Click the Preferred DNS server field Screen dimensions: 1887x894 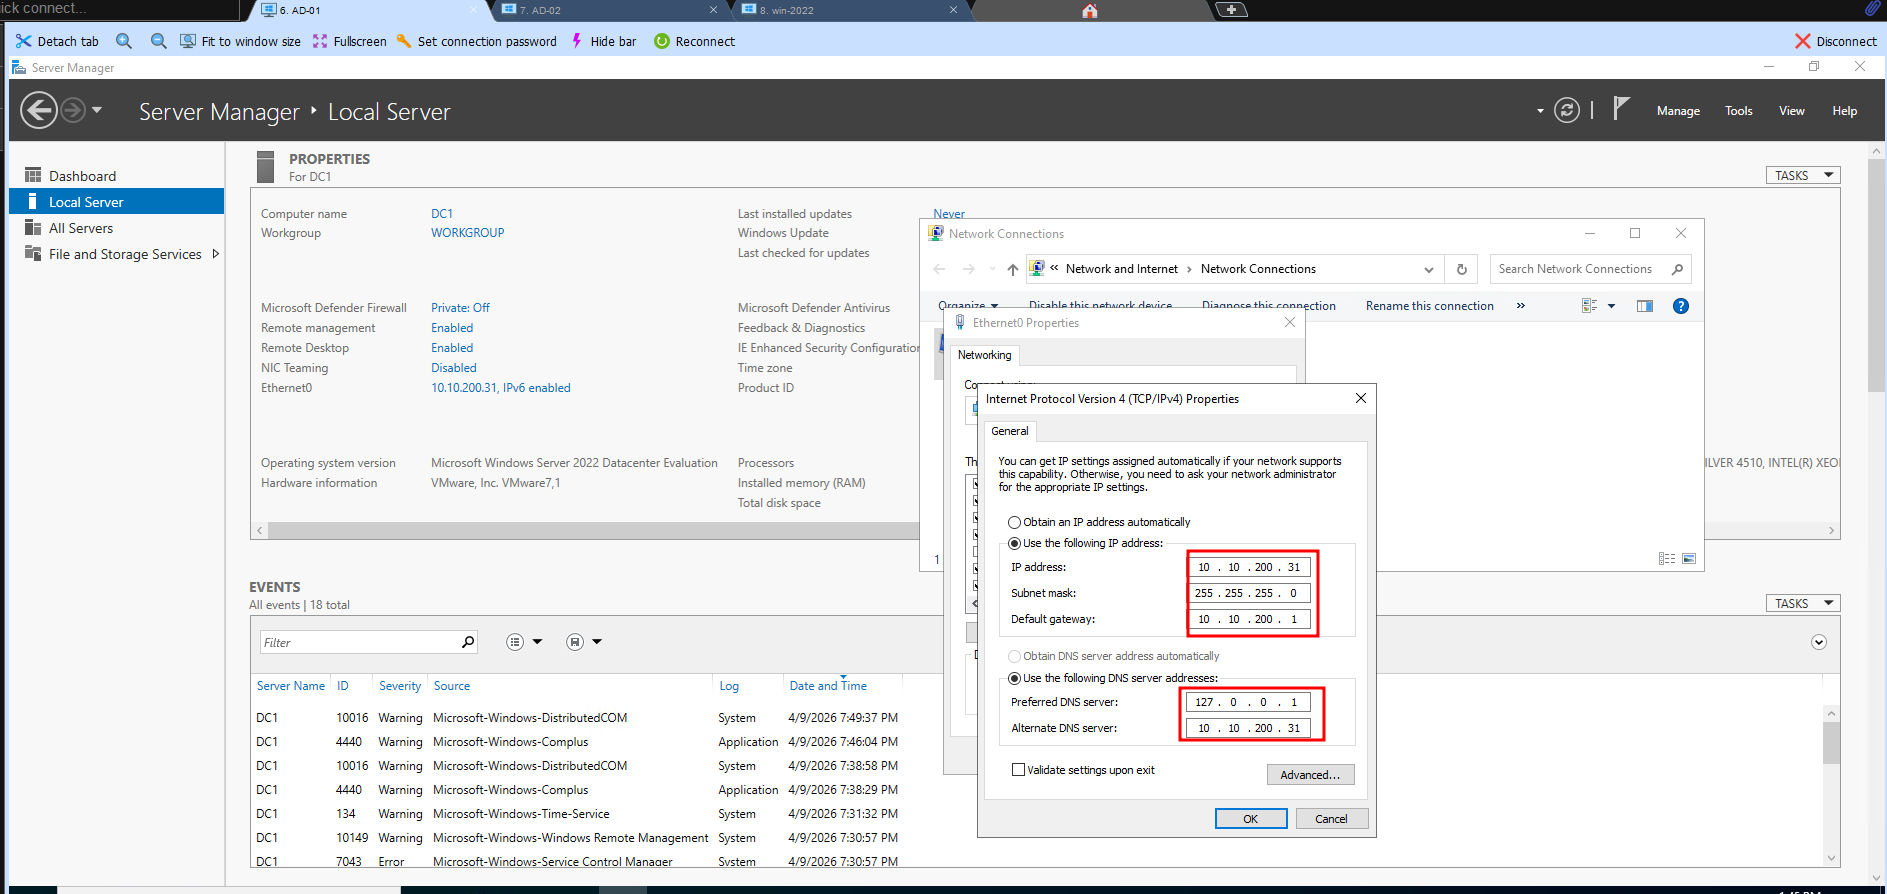point(1248,702)
